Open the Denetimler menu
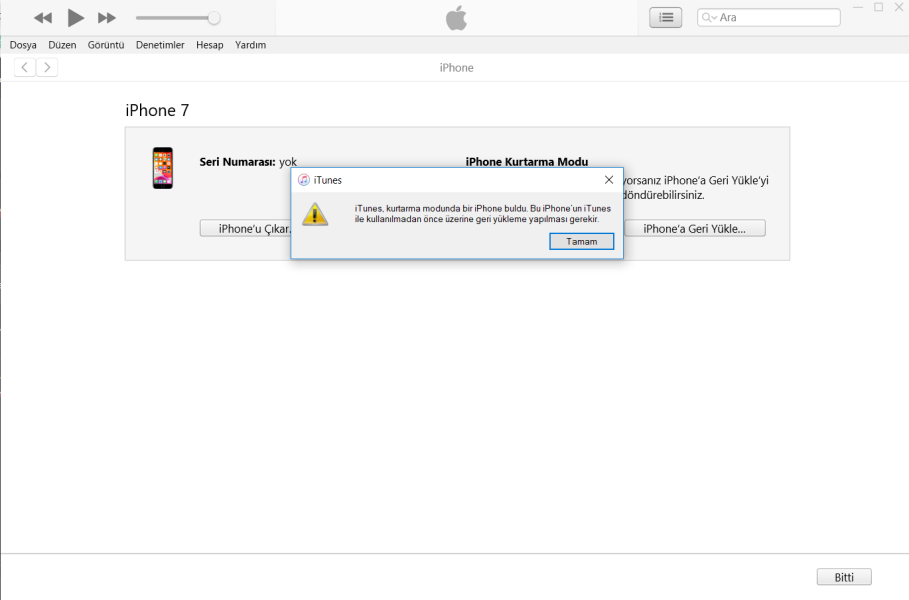This screenshot has height=600, width=909. 160,45
